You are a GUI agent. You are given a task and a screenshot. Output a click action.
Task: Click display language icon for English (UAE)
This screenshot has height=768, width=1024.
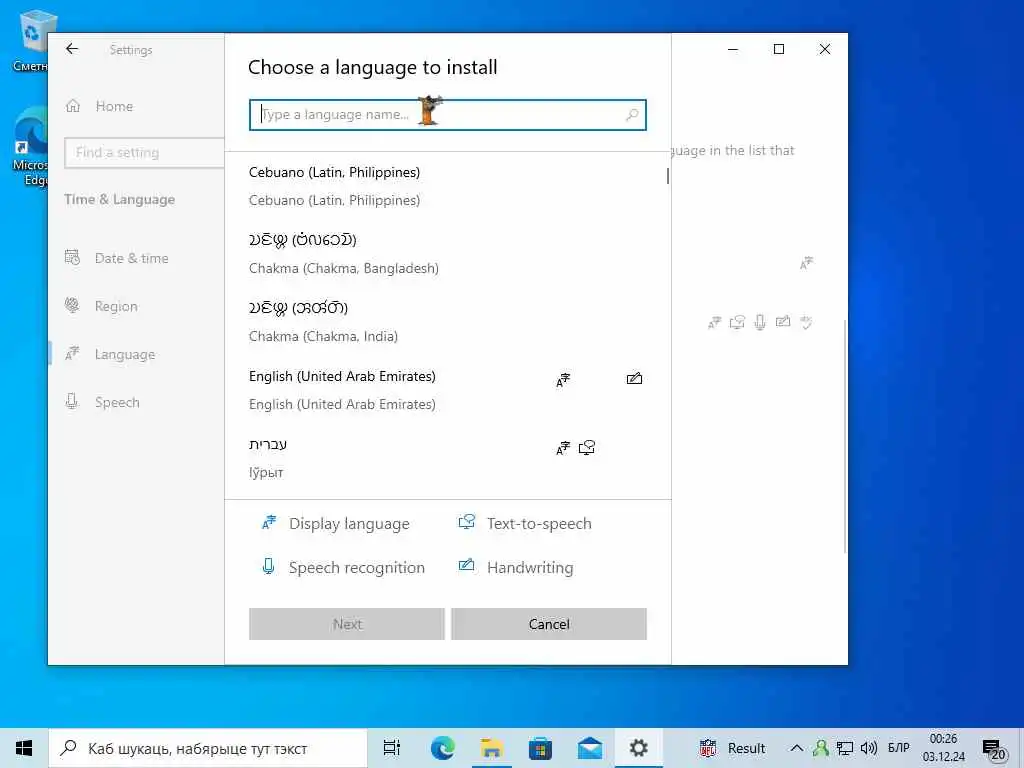tap(563, 379)
